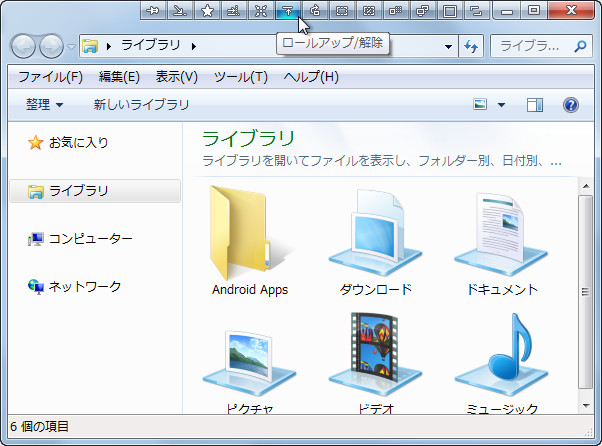
Task: Toggle the preview pane button
Action: point(534,105)
